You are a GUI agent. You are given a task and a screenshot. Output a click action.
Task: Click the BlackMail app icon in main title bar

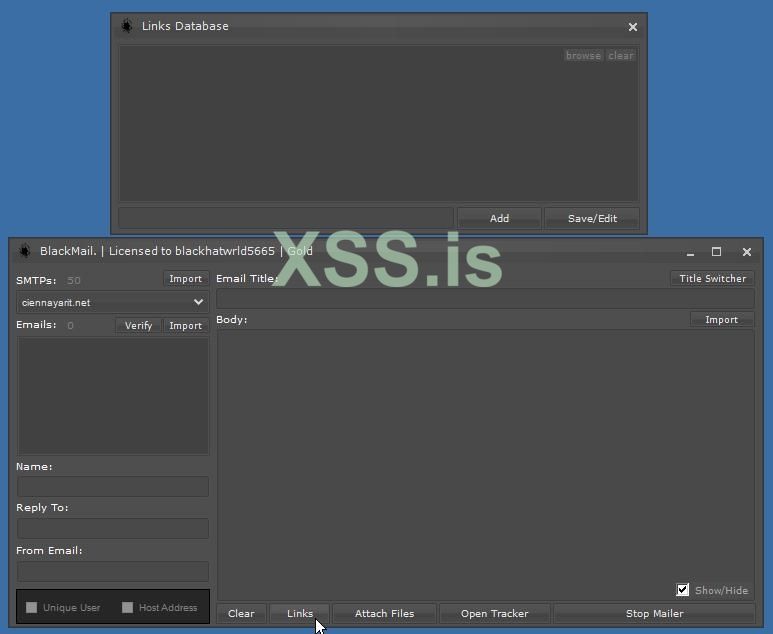pyautogui.click(x=24, y=251)
